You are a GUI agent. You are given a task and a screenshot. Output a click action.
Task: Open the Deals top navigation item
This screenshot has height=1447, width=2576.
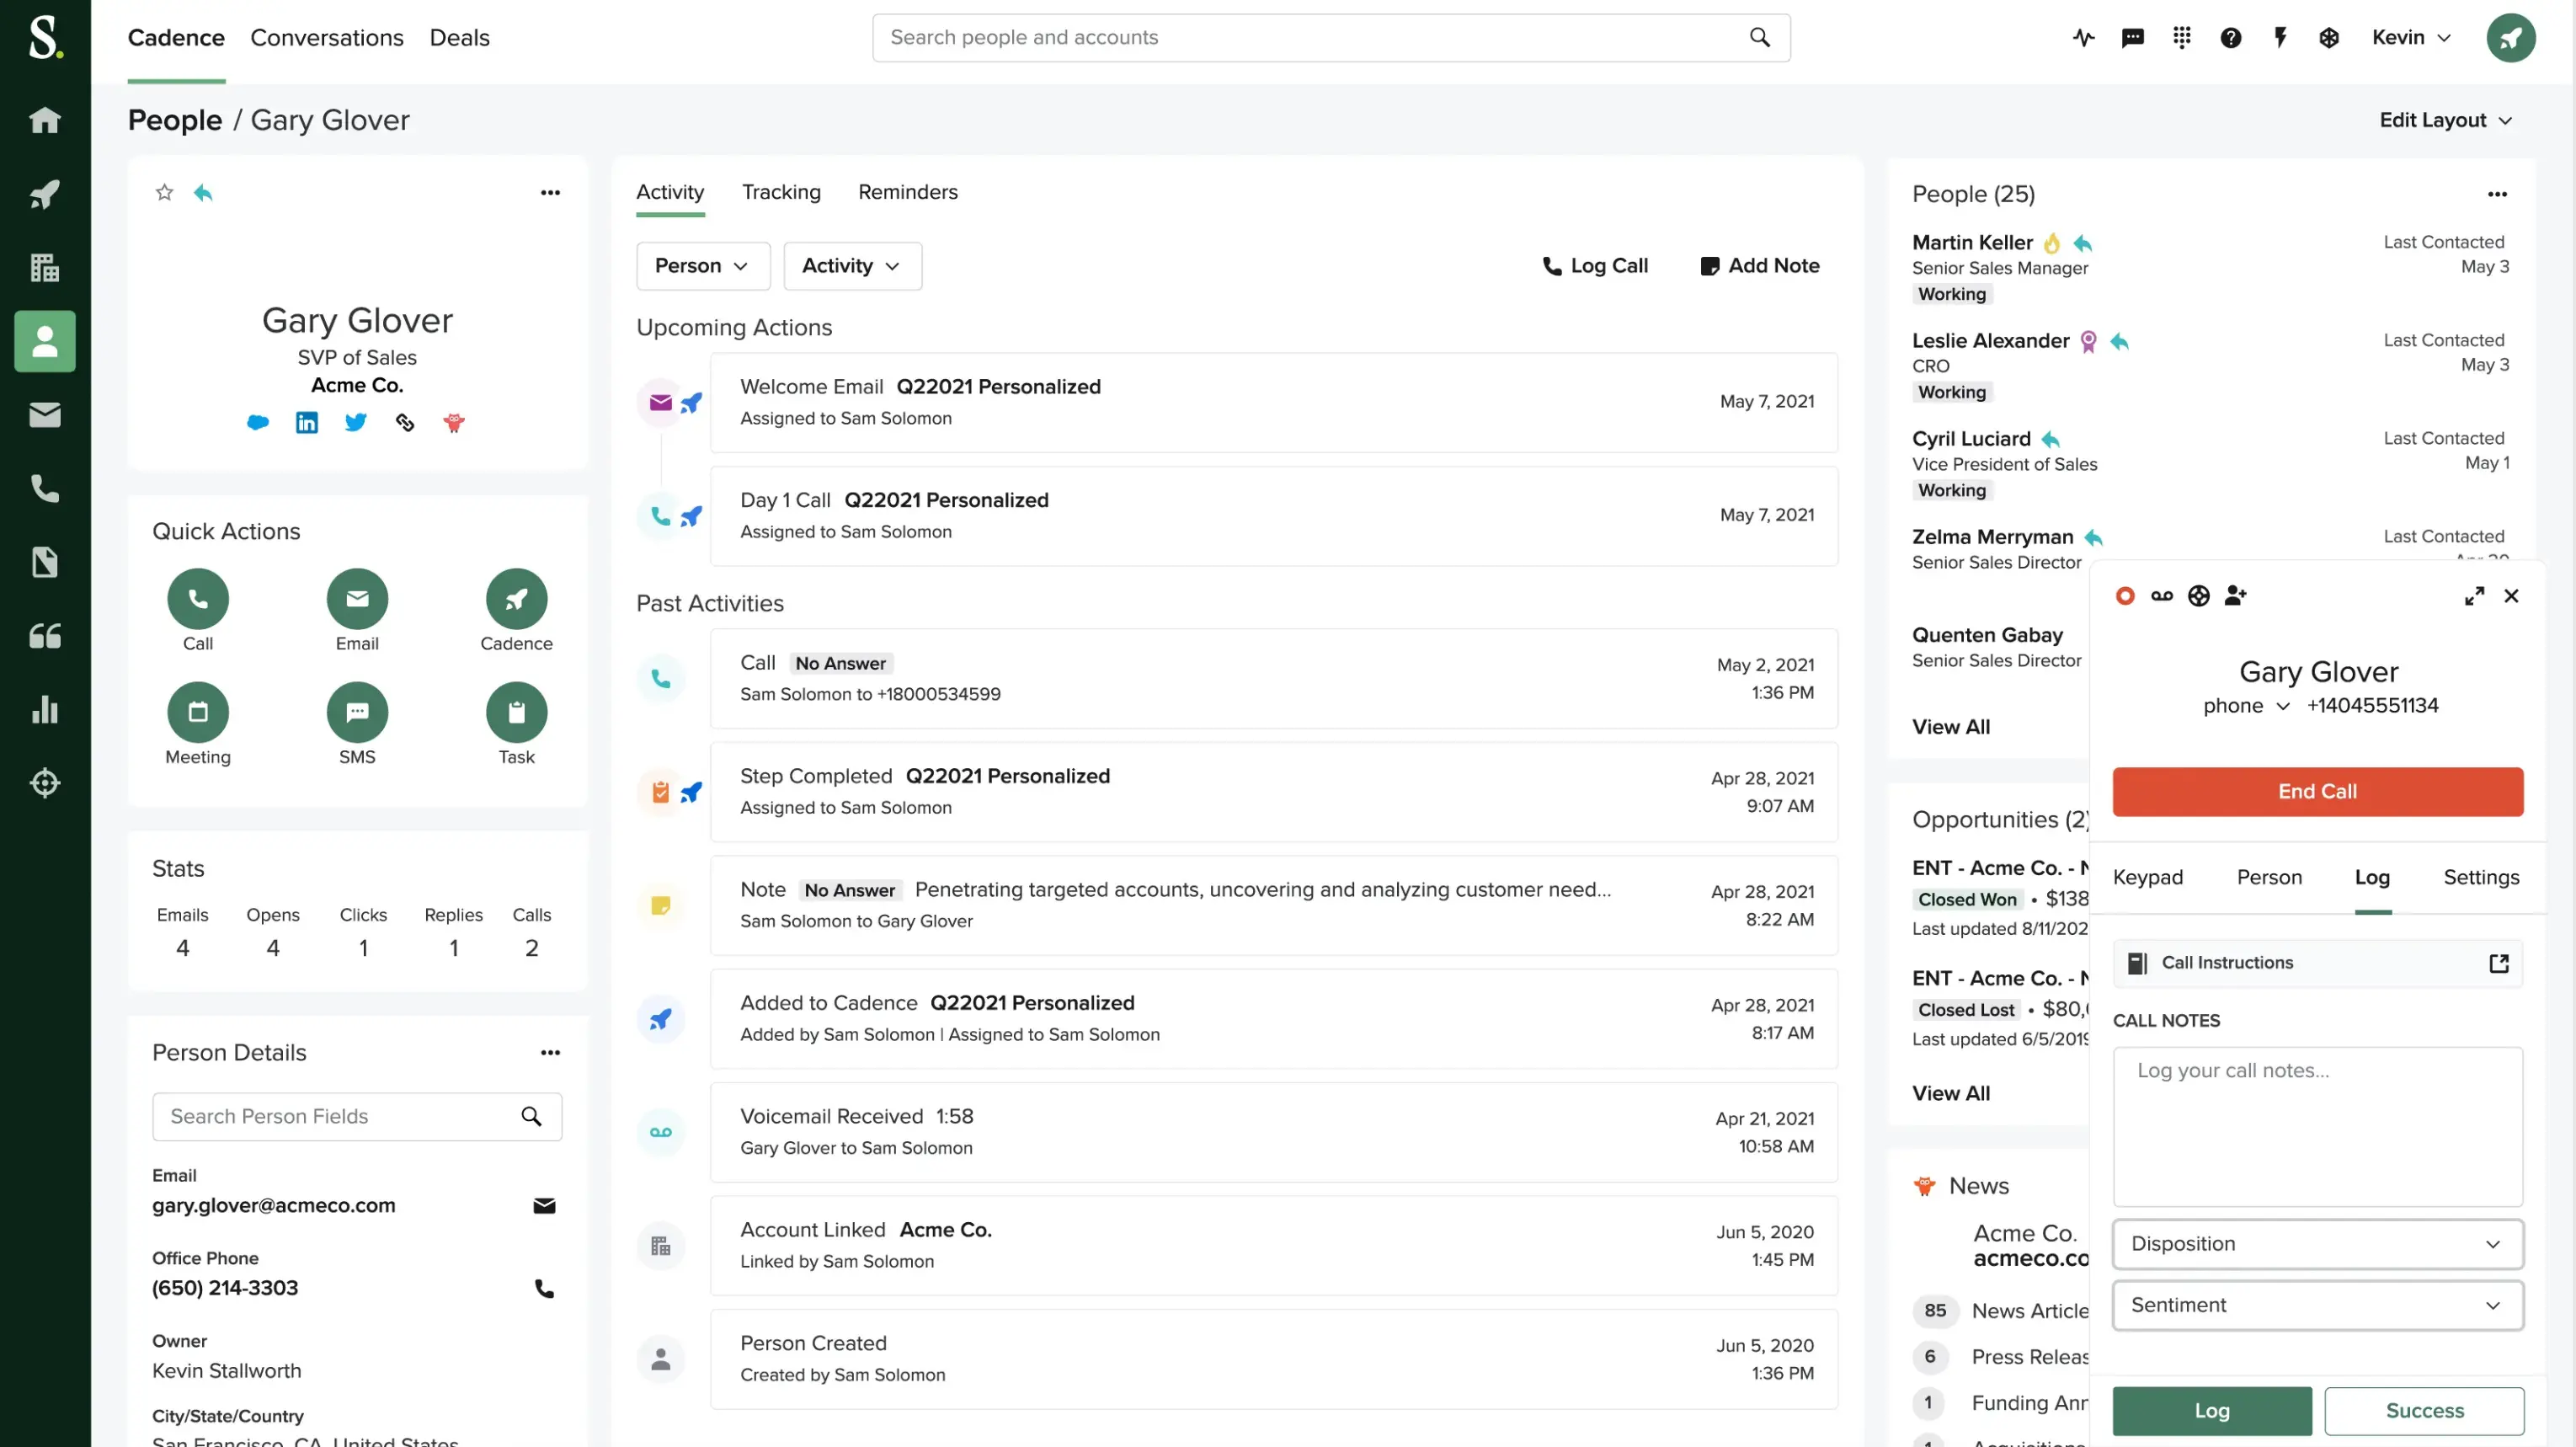(x=459, y=38)
